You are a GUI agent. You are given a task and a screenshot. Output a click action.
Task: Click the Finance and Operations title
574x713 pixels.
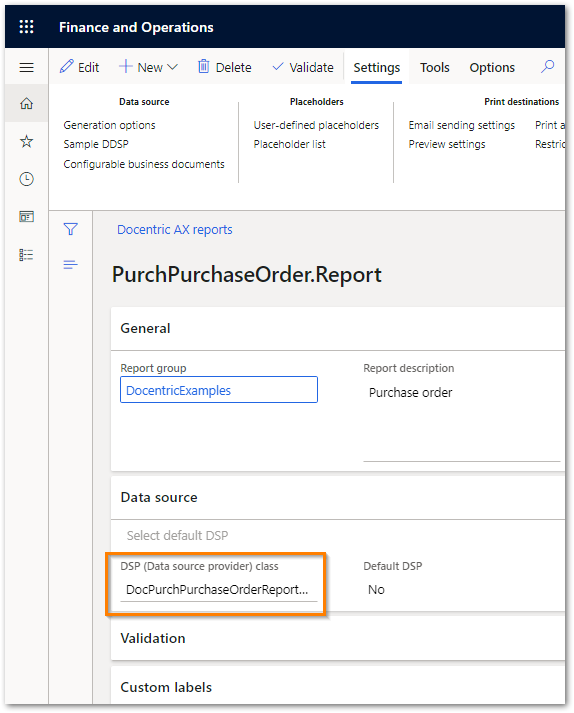(136, 27)
